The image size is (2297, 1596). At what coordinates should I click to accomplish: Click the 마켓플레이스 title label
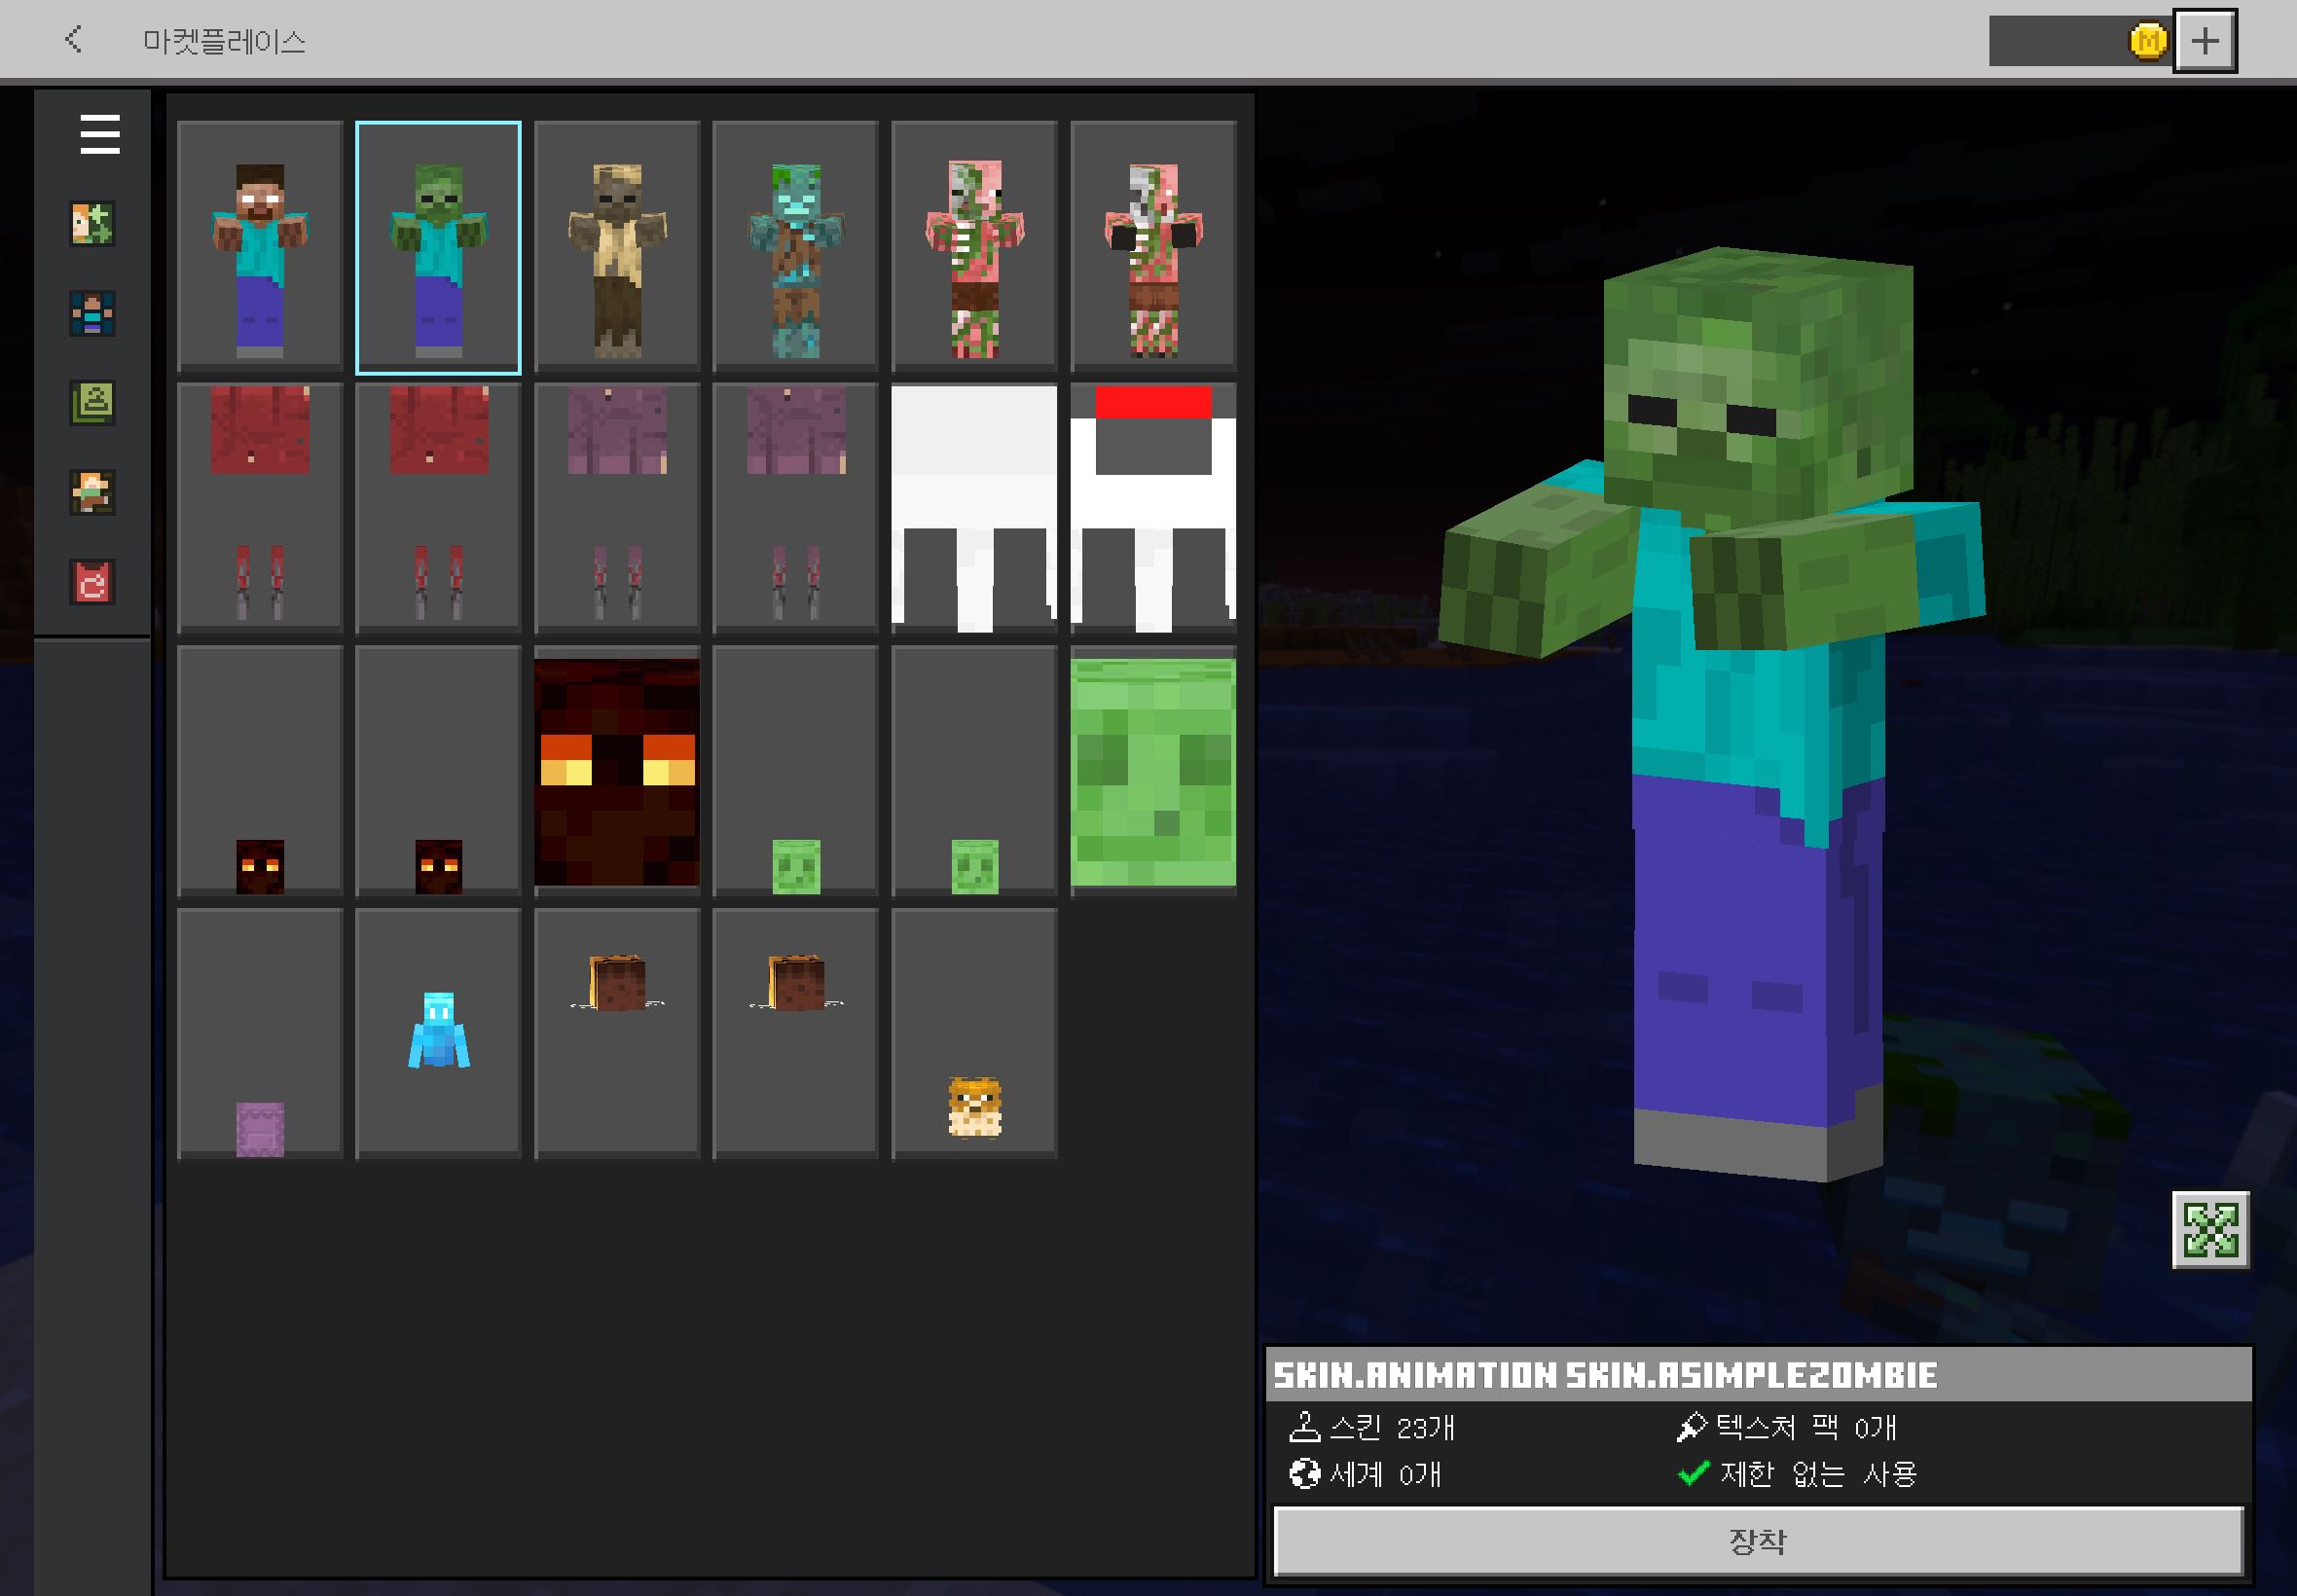[x=224, y=42]
